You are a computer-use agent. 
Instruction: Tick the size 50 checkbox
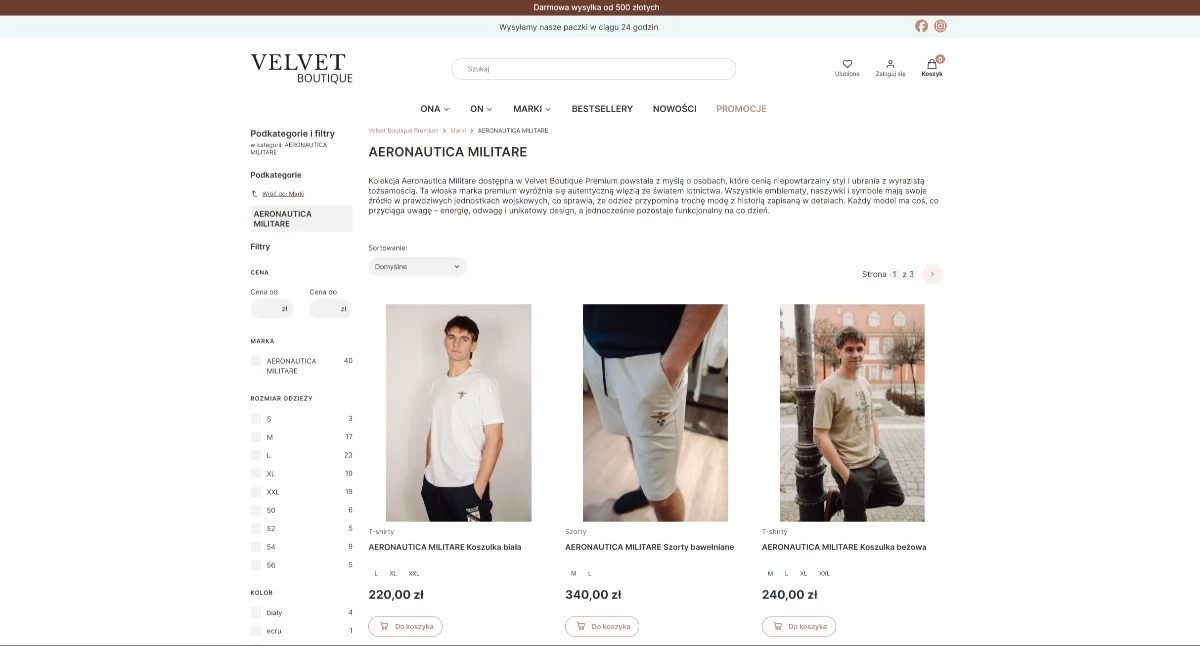[256, 510]
